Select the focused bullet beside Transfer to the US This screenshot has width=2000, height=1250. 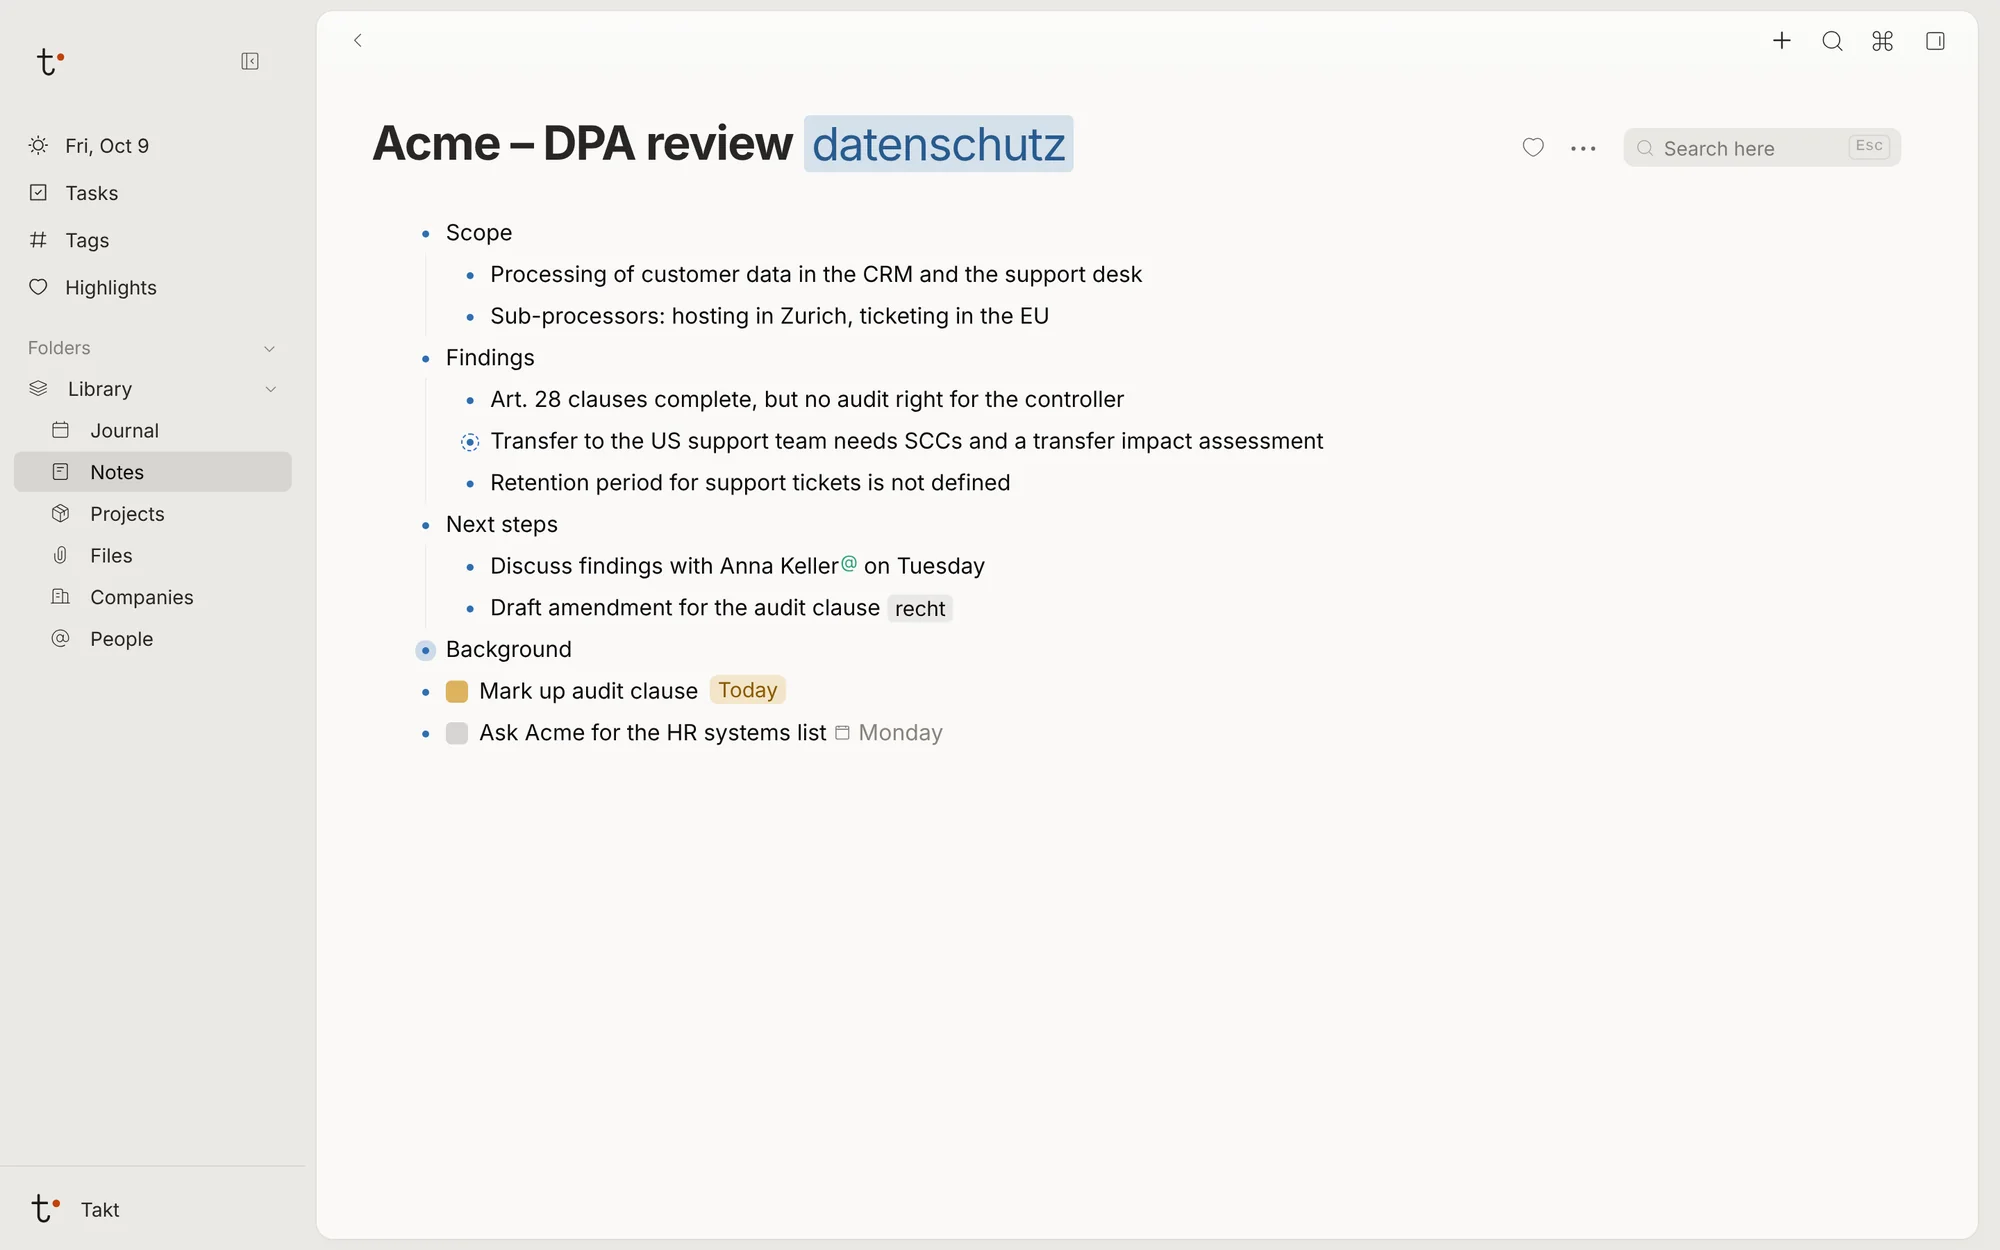[x=470, y=442]
